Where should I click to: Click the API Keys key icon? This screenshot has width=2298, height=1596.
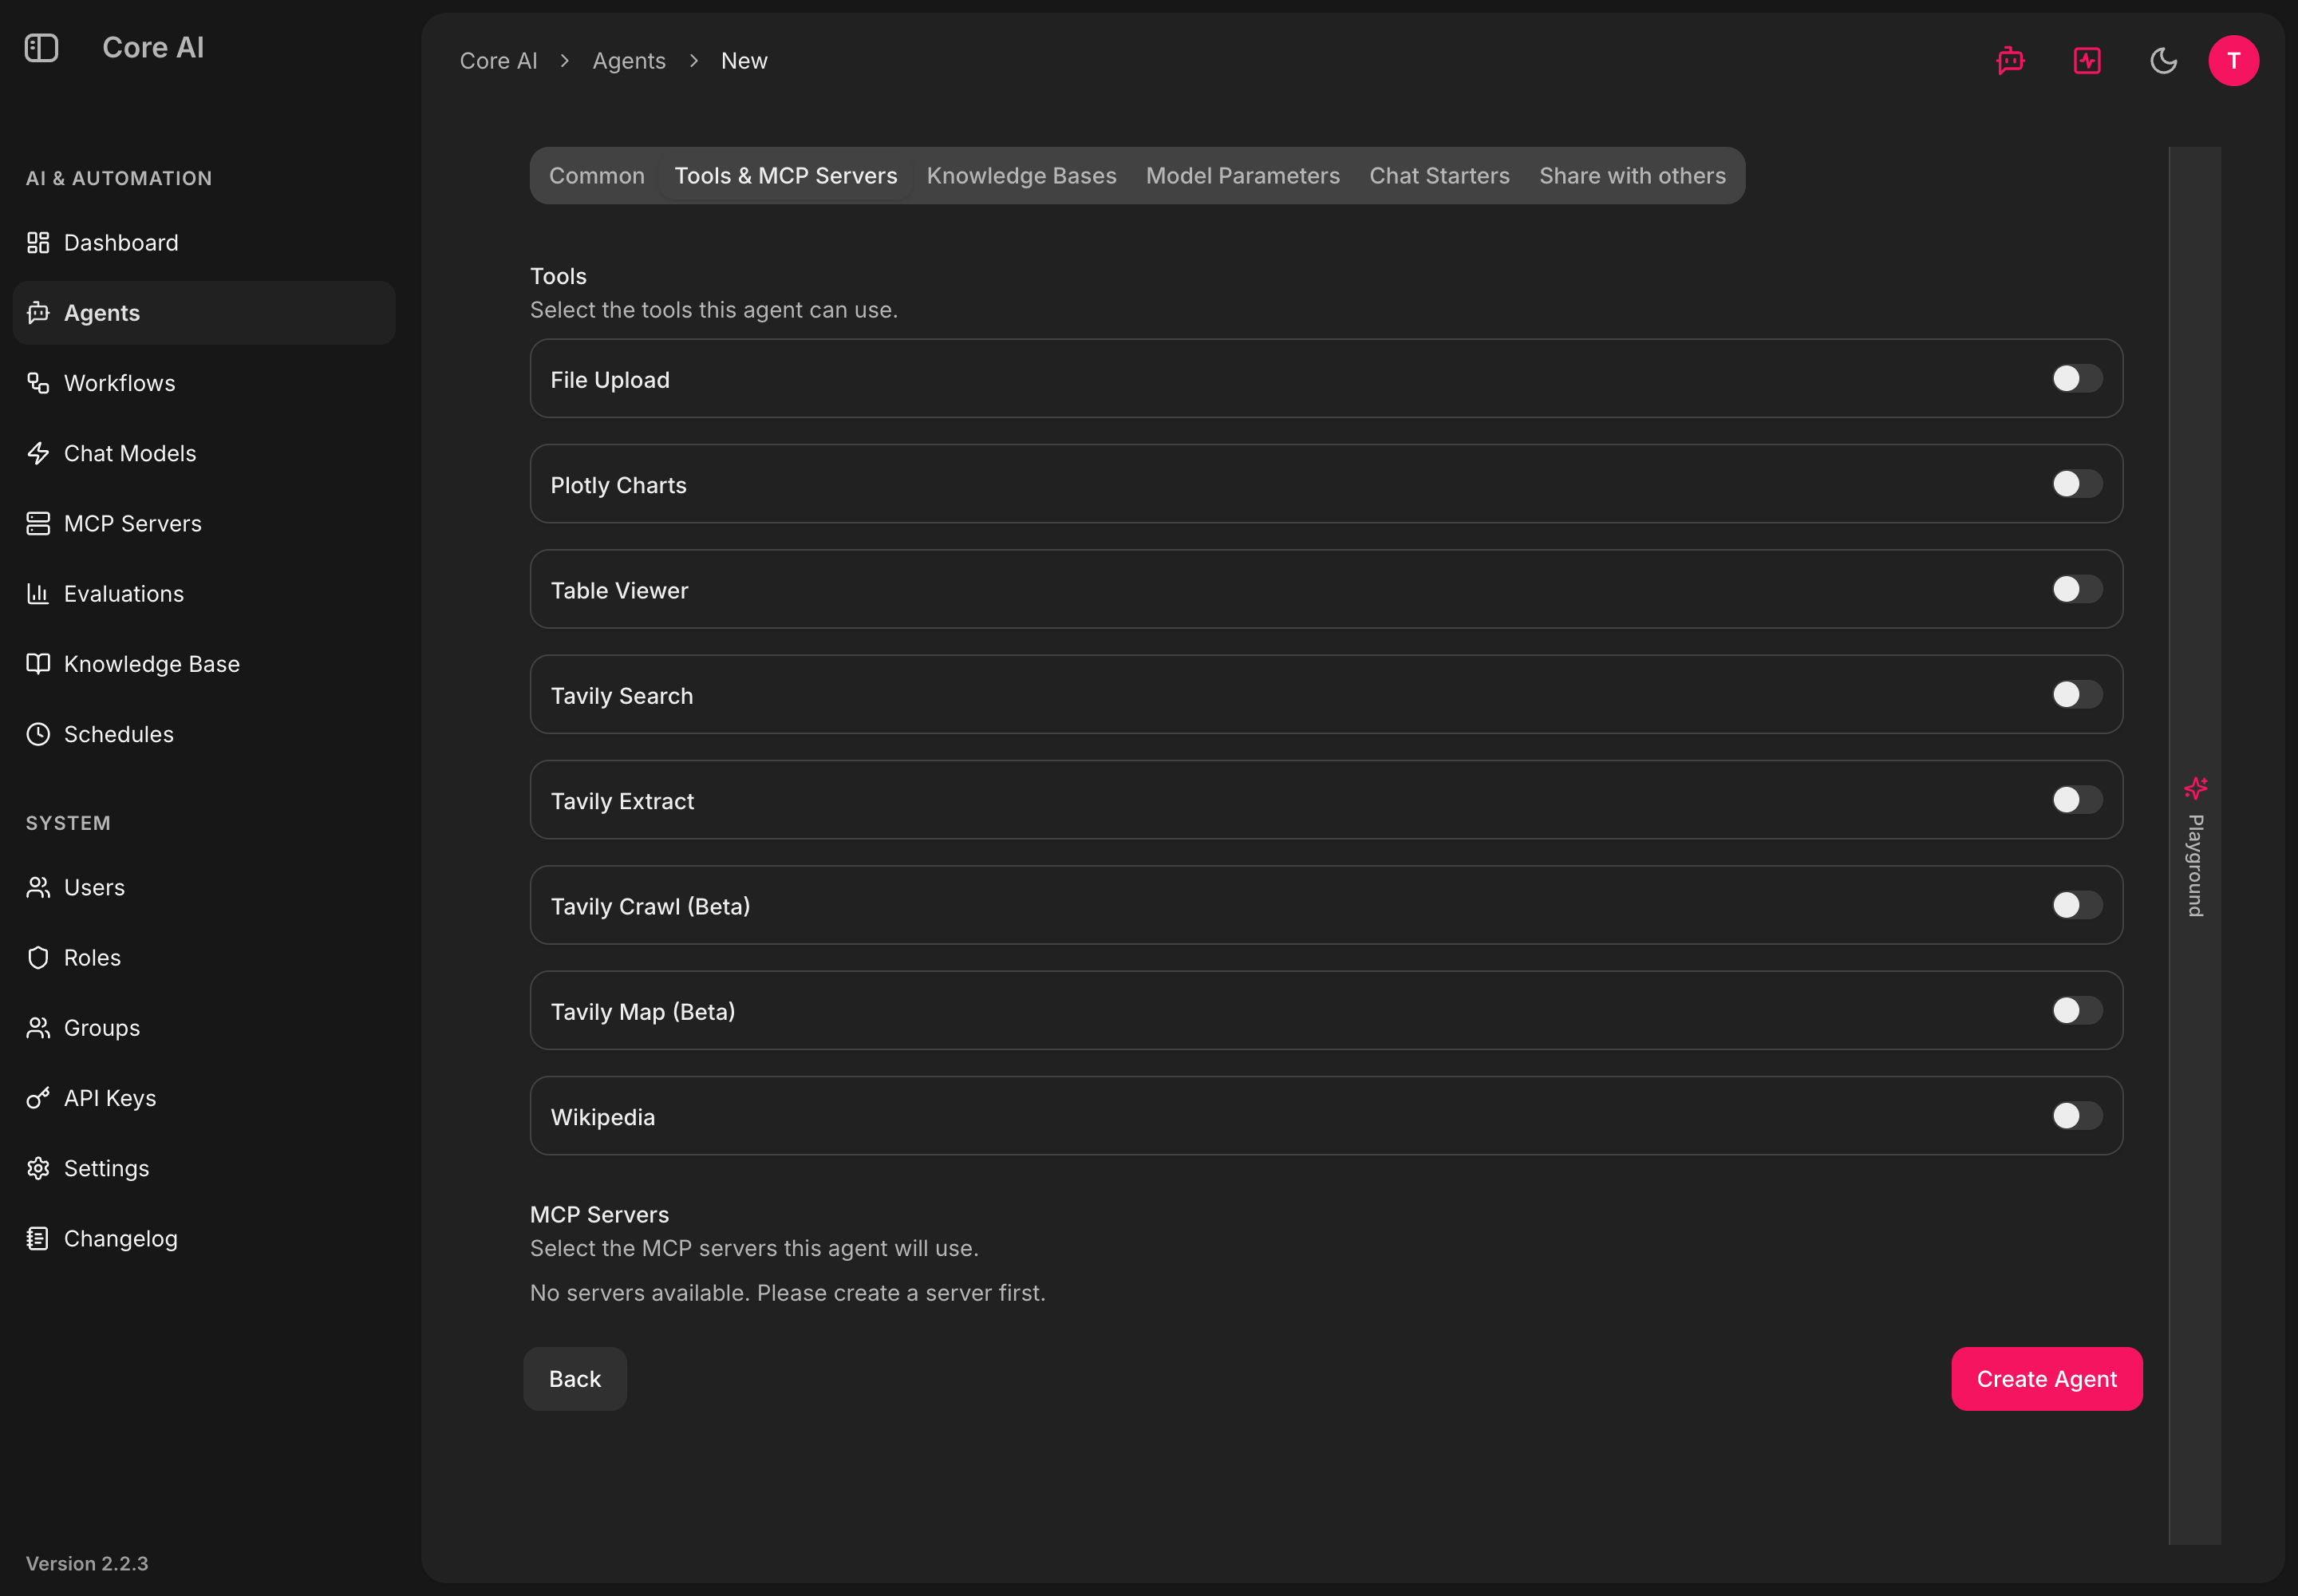click(38, 1098)
